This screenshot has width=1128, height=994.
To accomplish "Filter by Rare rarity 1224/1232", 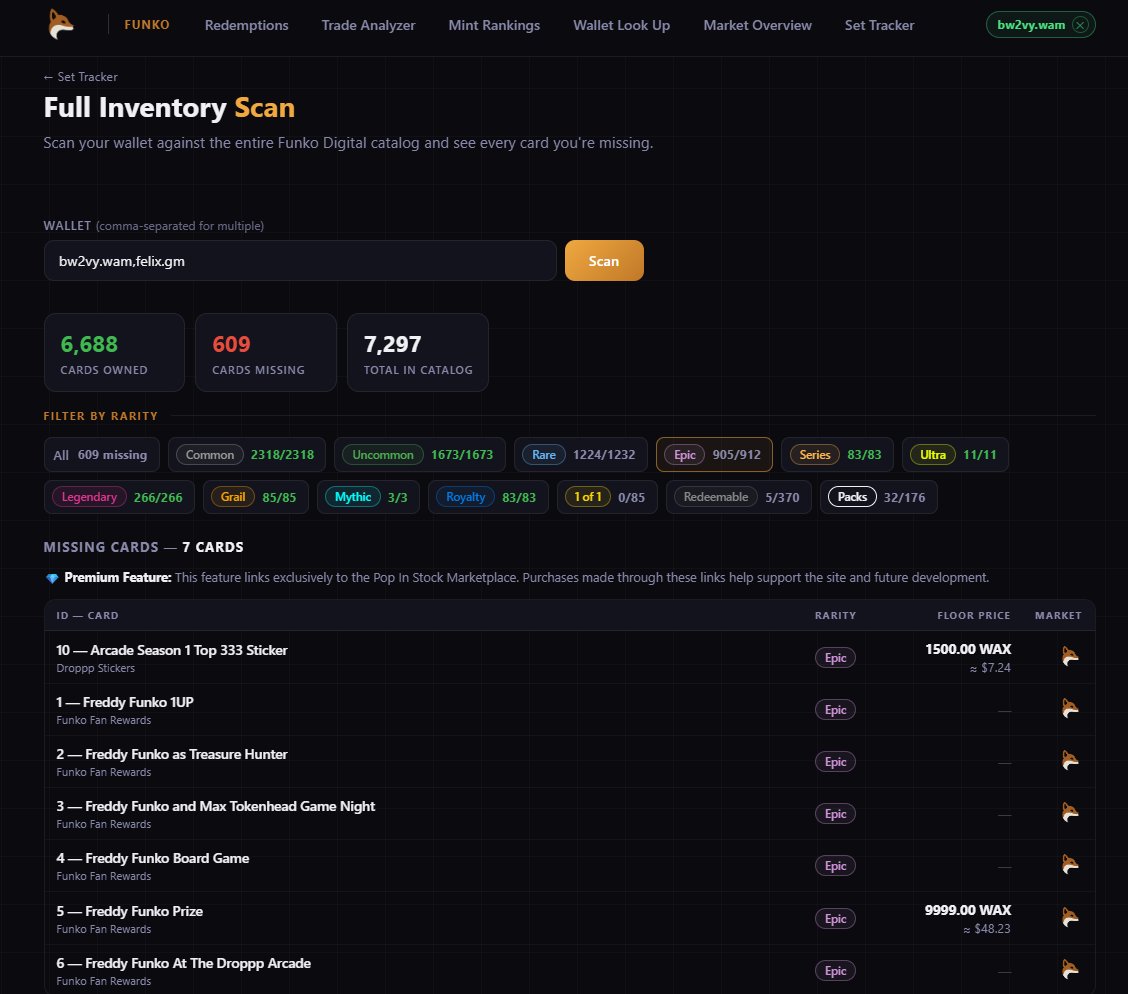I will click(581, 455).
